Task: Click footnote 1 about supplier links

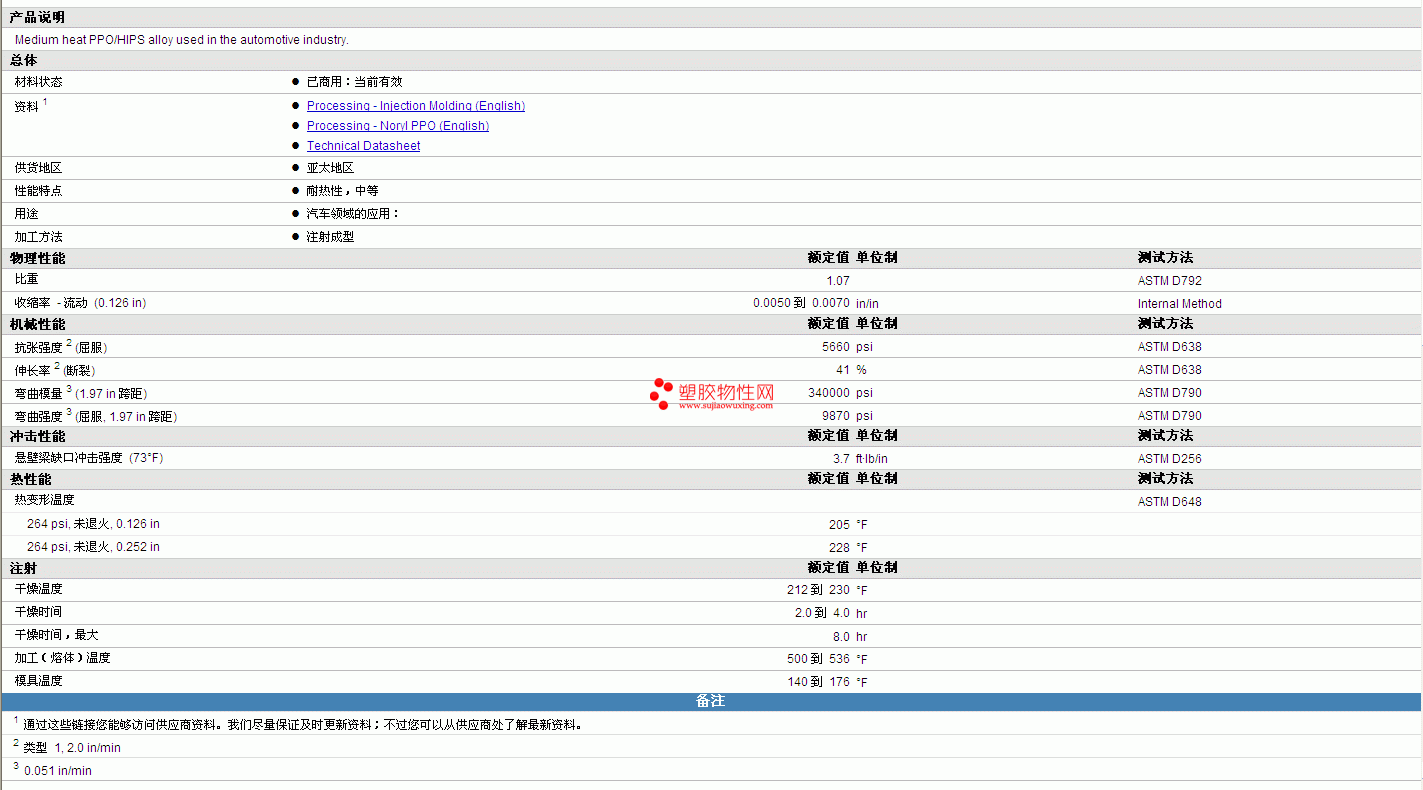Action: click(x=298, y=724)
